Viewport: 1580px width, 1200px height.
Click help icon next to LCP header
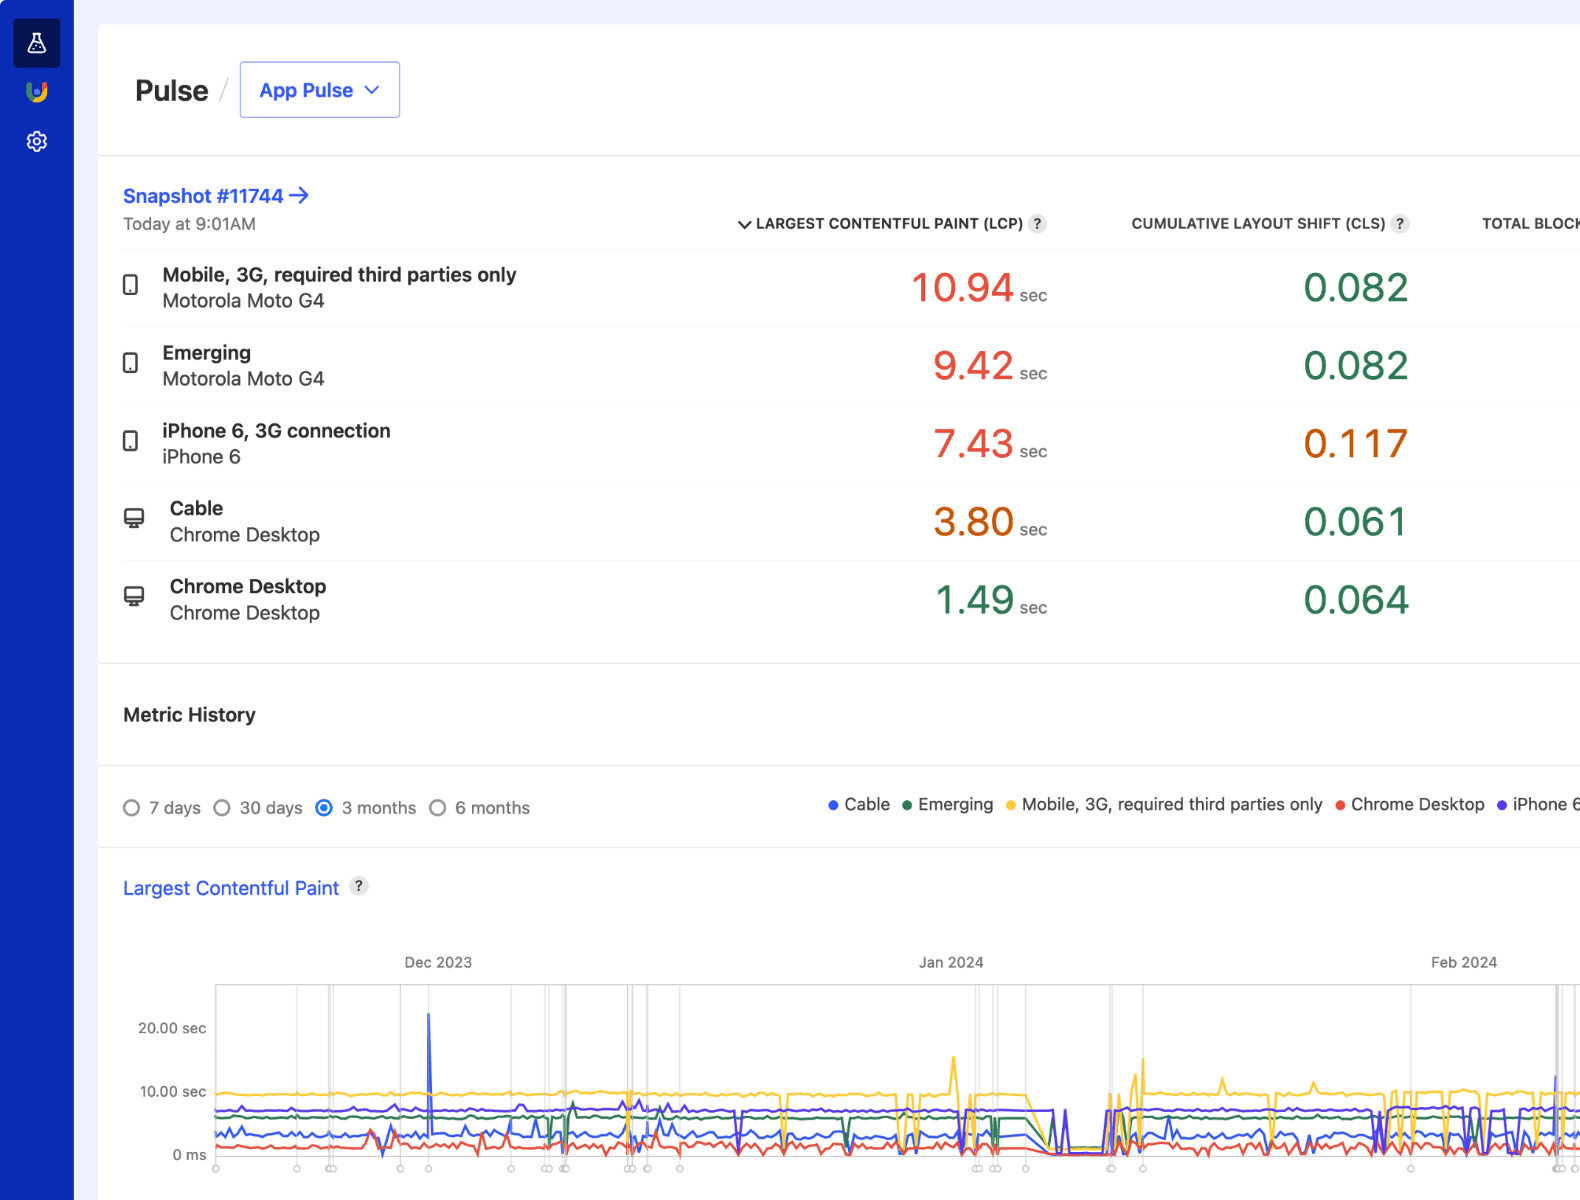point(1038,224)
